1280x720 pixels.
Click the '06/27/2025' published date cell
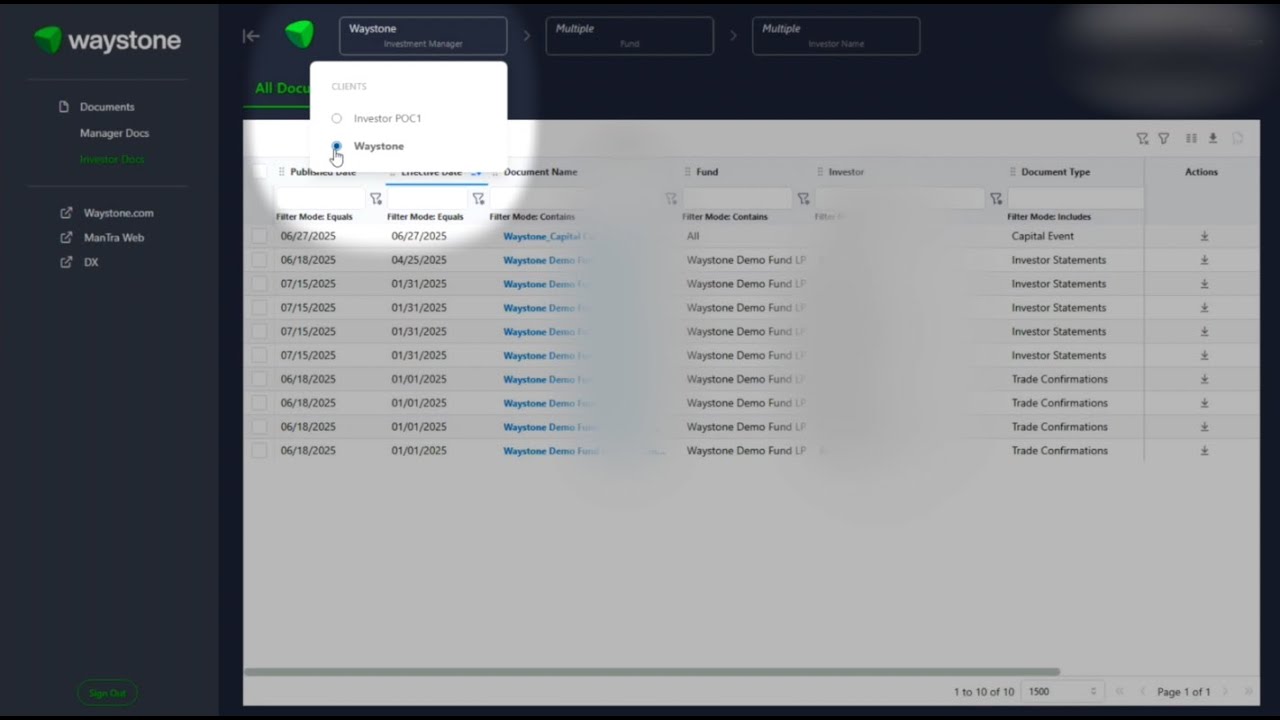(308, 236)
